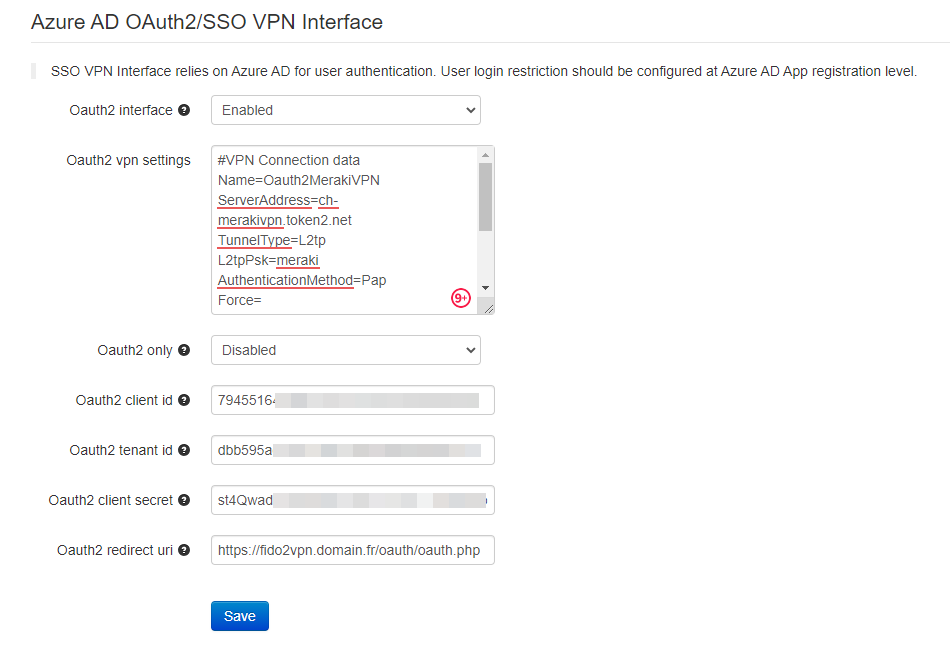Click scrollbar down arrow in vpn settings

click(x=485, y=288)
